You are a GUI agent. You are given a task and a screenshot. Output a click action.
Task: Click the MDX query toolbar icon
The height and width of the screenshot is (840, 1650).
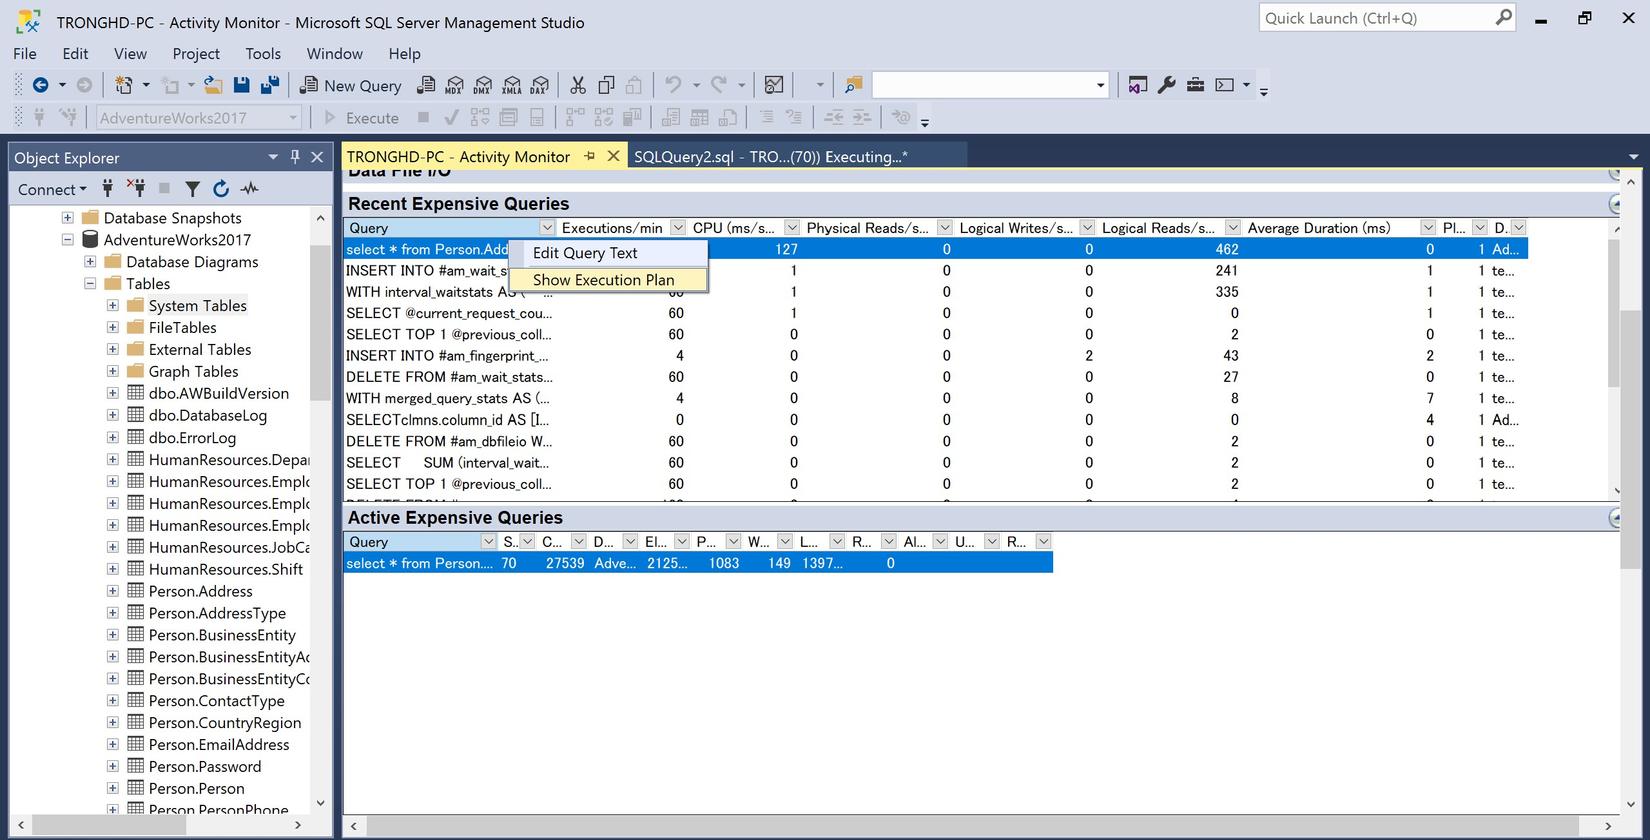click(454, 86)
